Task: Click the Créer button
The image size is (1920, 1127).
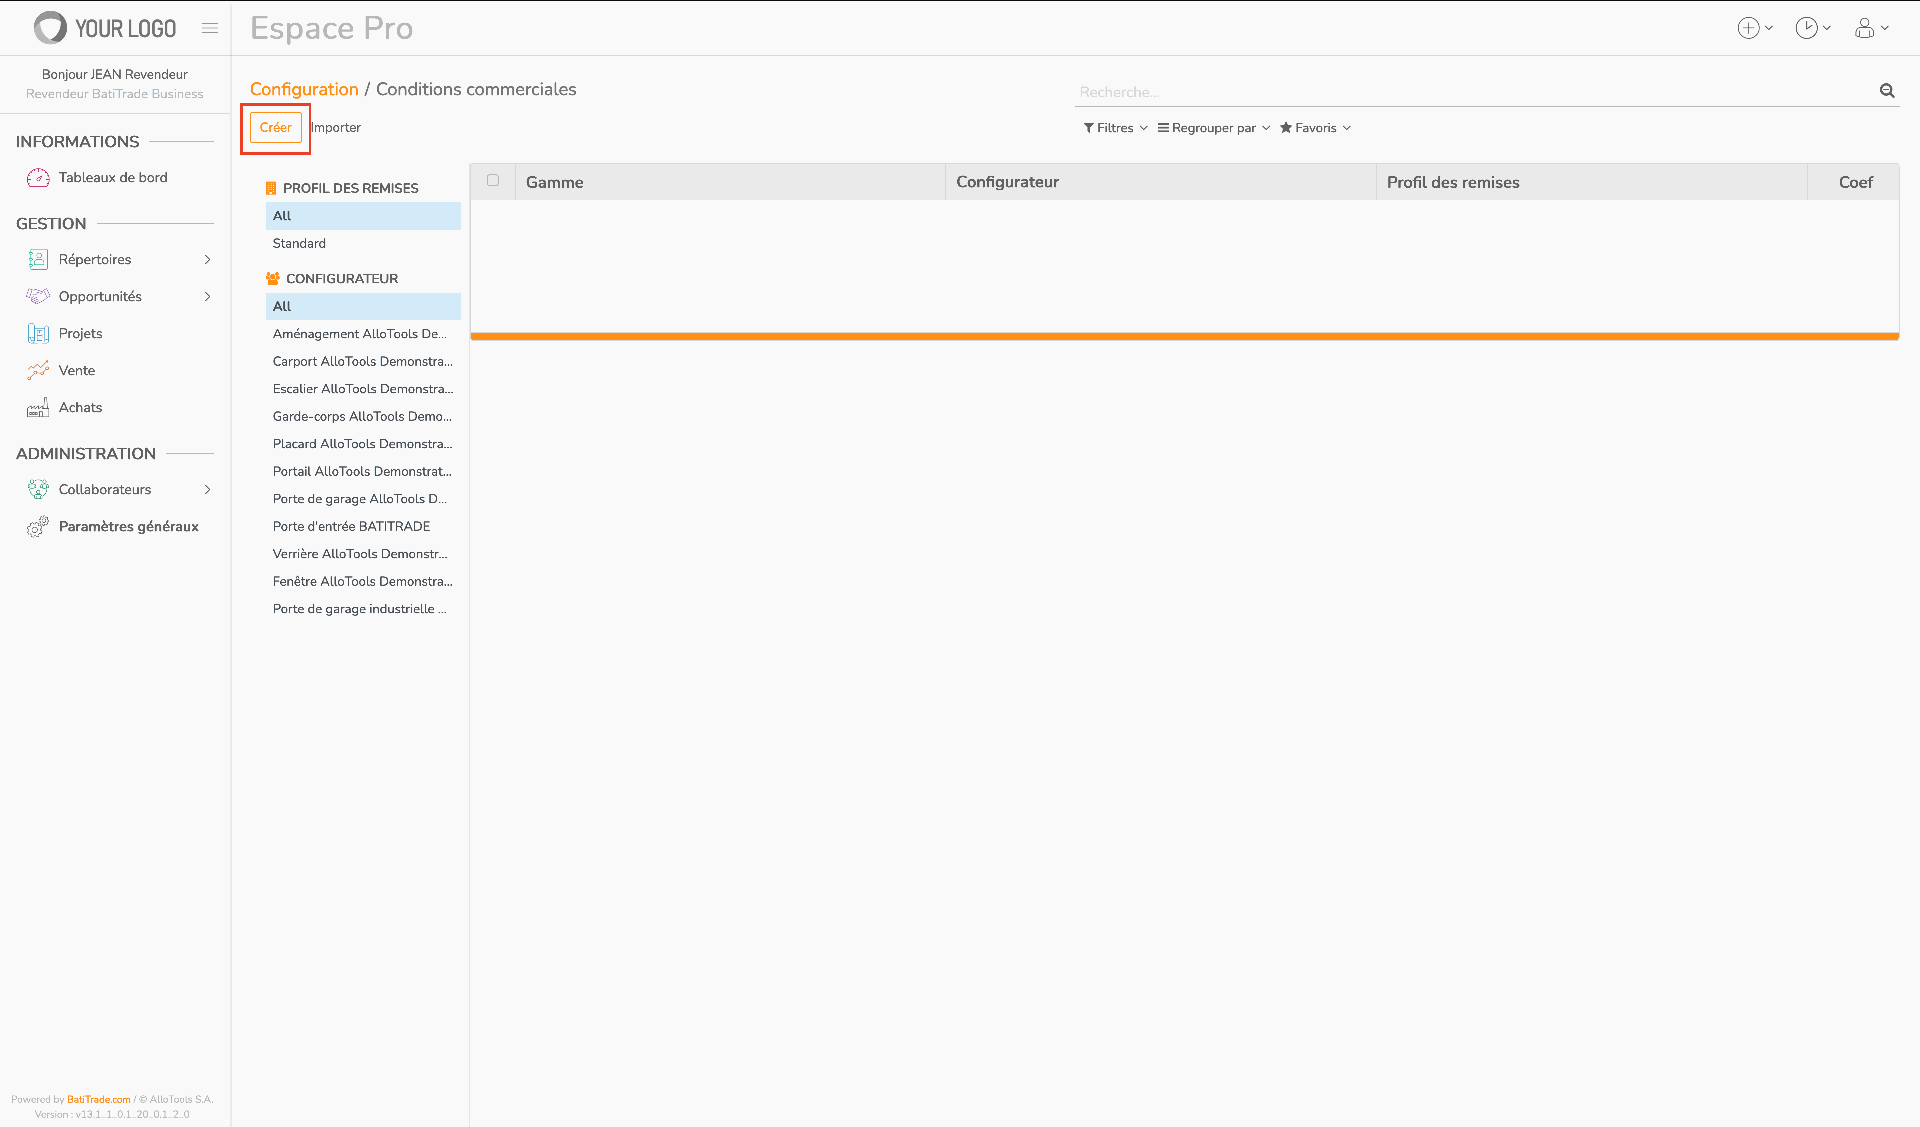Action: [x=275, y=127]
